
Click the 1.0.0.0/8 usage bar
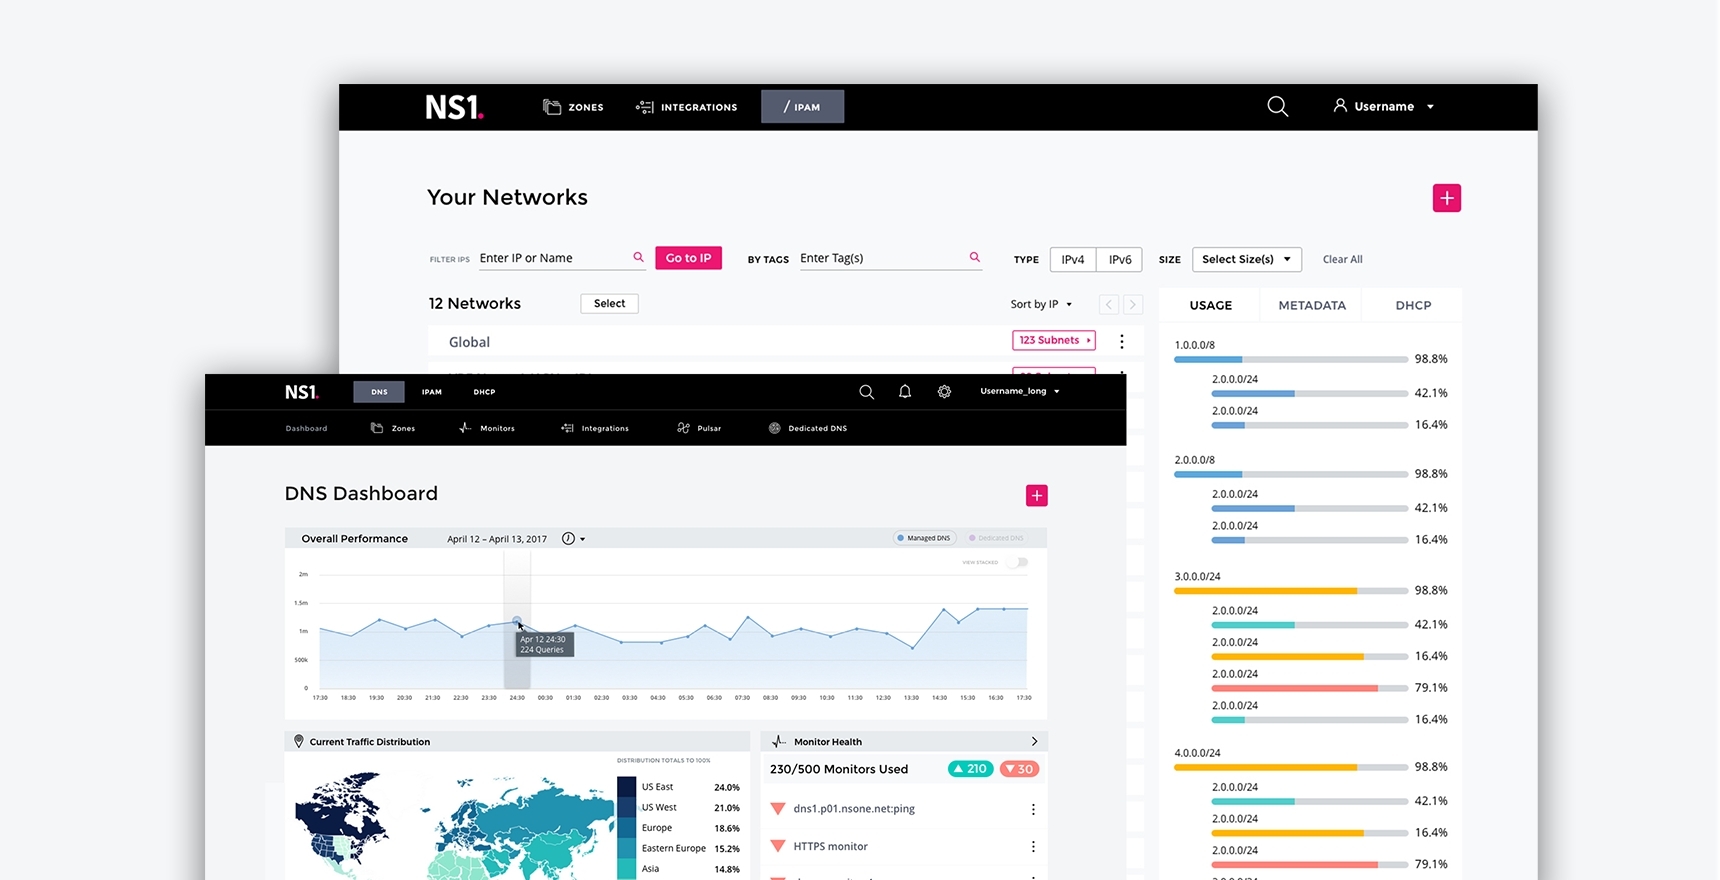[x=1291, y=359]
